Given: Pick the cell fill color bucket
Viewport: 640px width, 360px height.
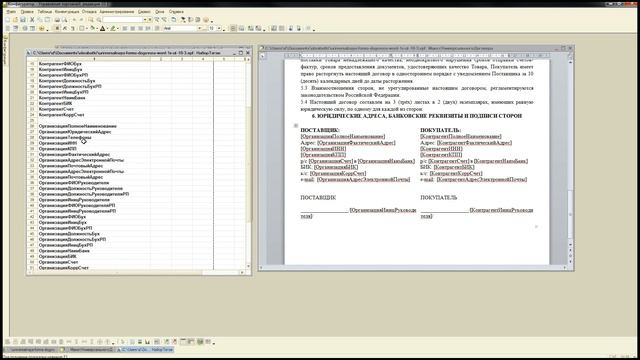Looking at the screenshot, I should pos(92,29).
